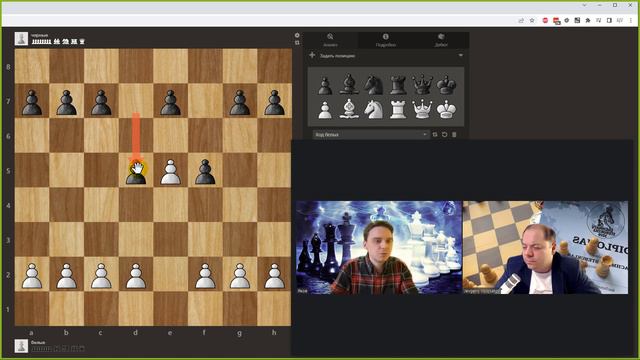Image resolution: width=640 pixels, height=360 pixels.
Task: Select the black bishop from piece palette
Action: tap(349, 85)
